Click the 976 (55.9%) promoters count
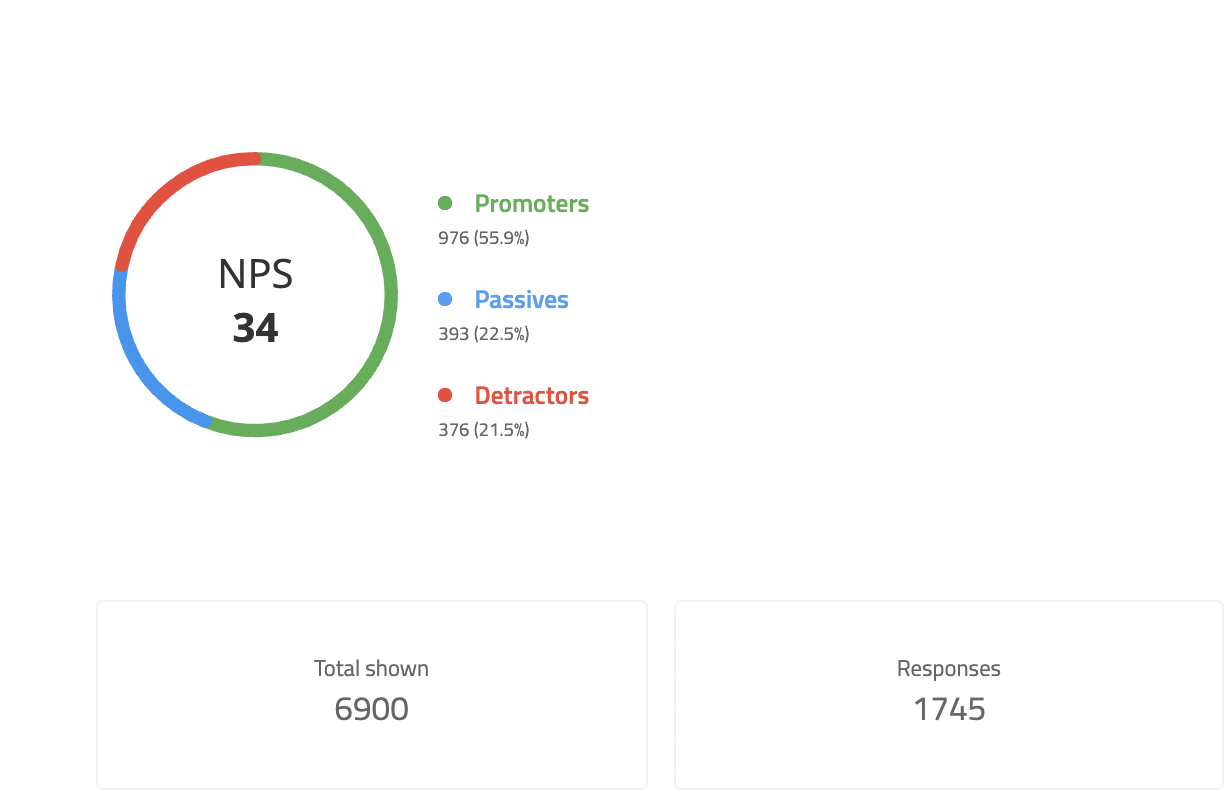Screen dimensions: 1232x792 (483, 238)
